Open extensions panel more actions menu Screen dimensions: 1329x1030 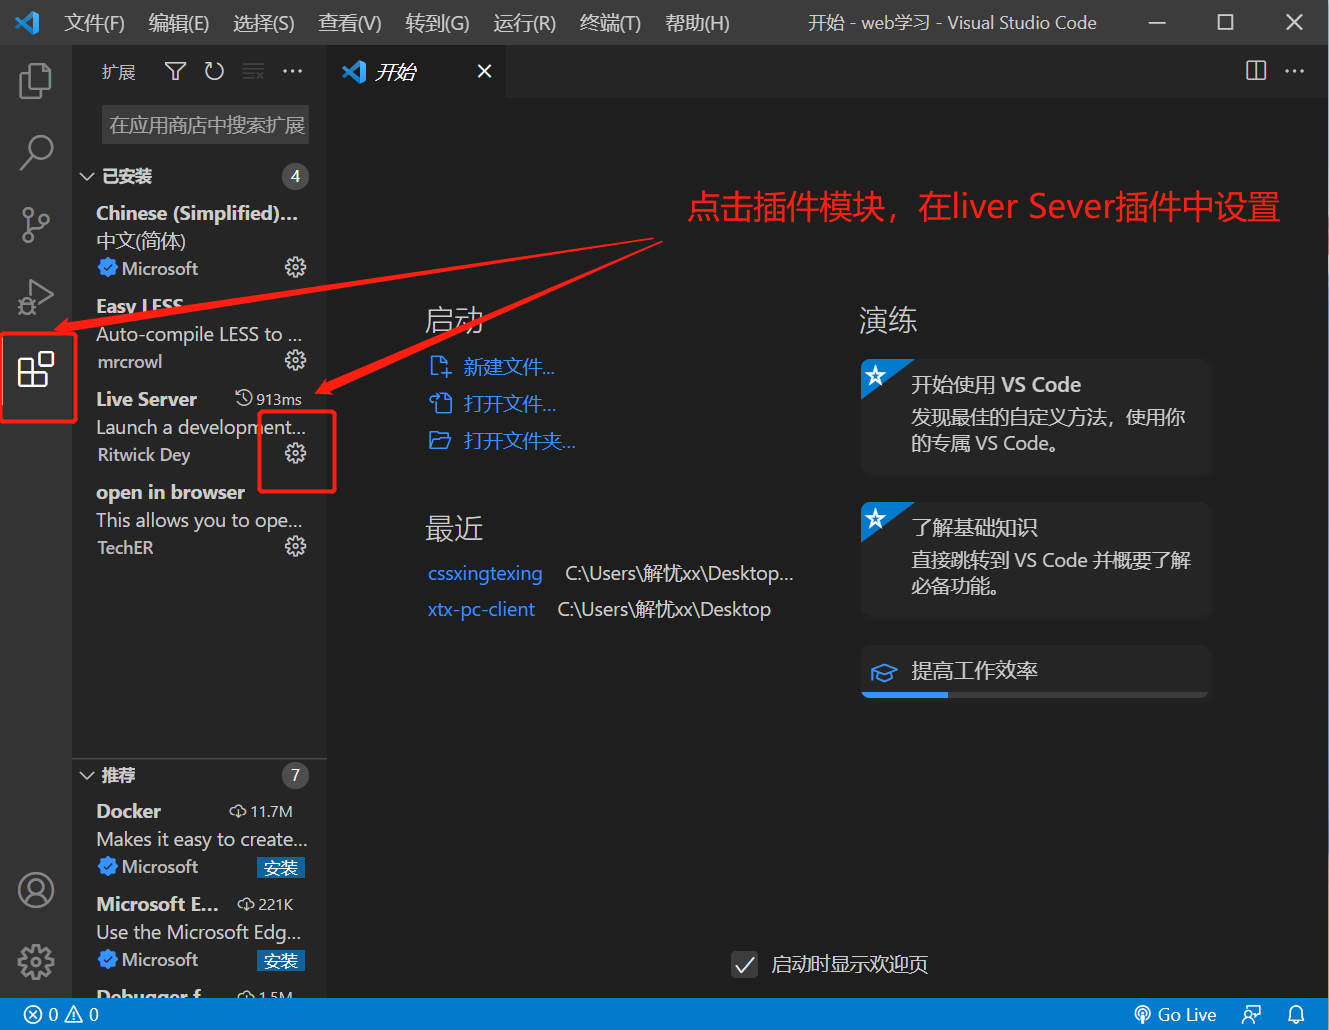point(292,71)
